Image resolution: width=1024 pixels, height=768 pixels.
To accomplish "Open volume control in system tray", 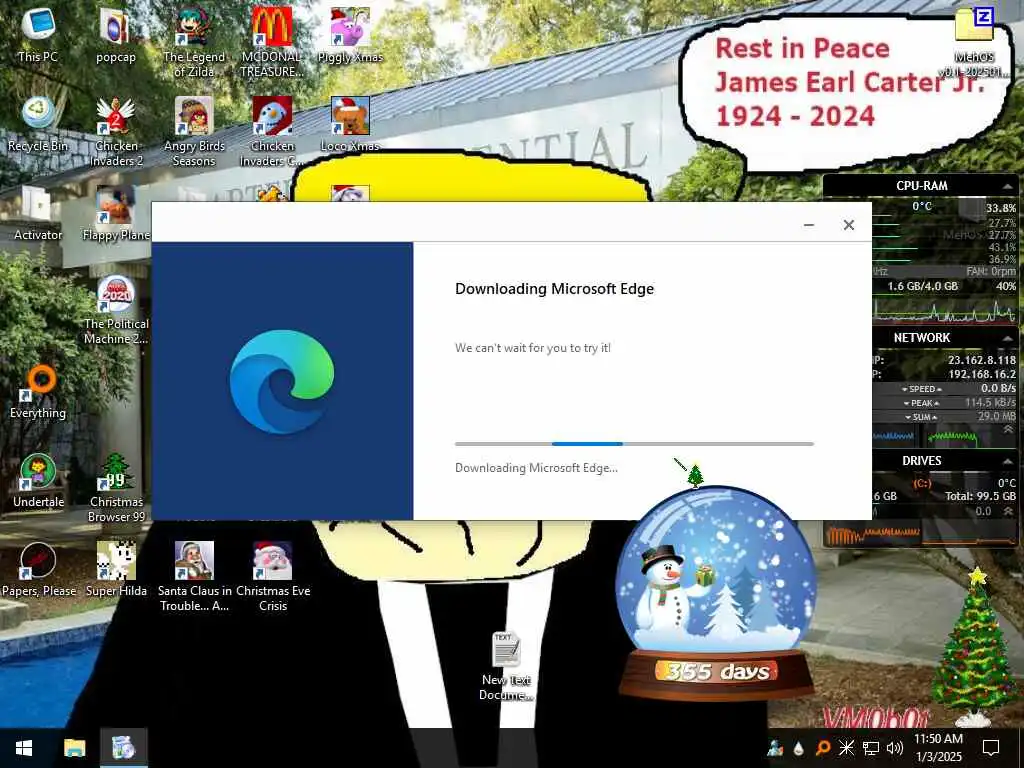I will click(895, 748).
